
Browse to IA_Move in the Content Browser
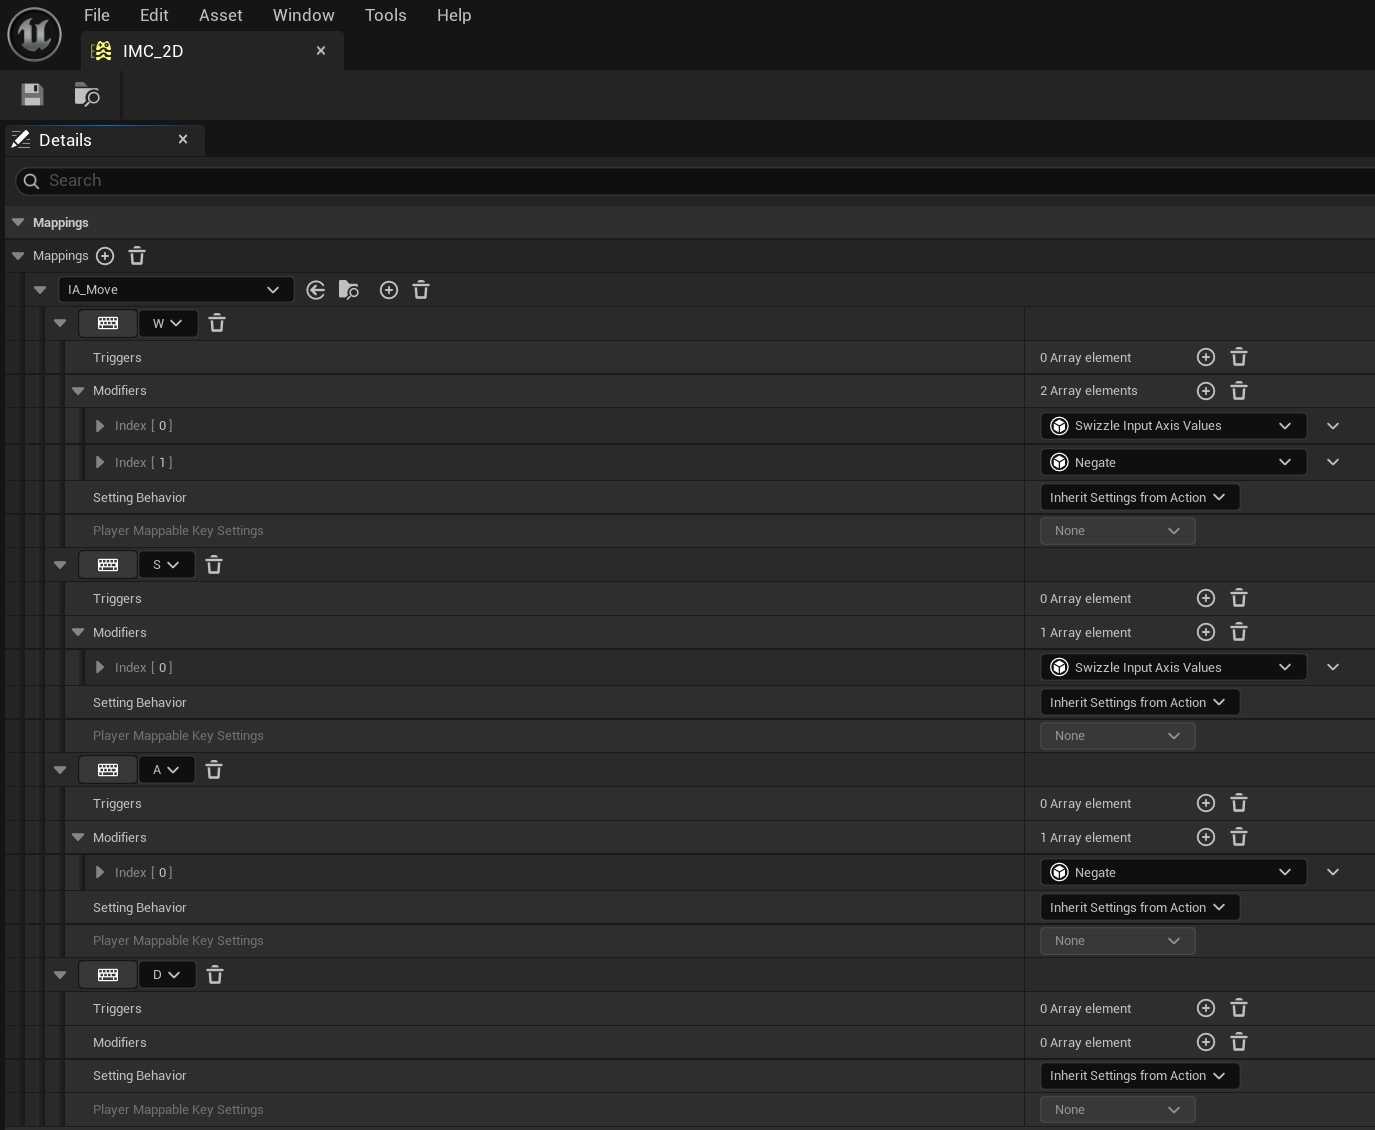[x=349, y=290]
